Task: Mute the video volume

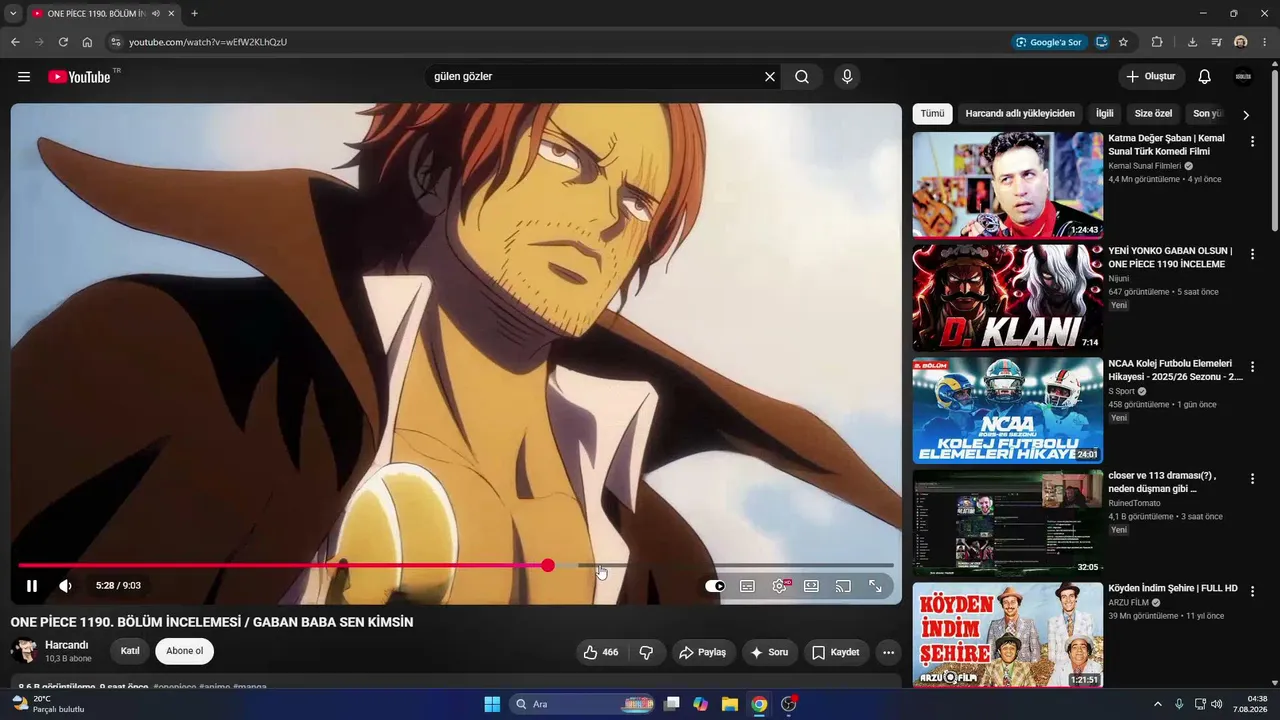Action: [65, 586]
